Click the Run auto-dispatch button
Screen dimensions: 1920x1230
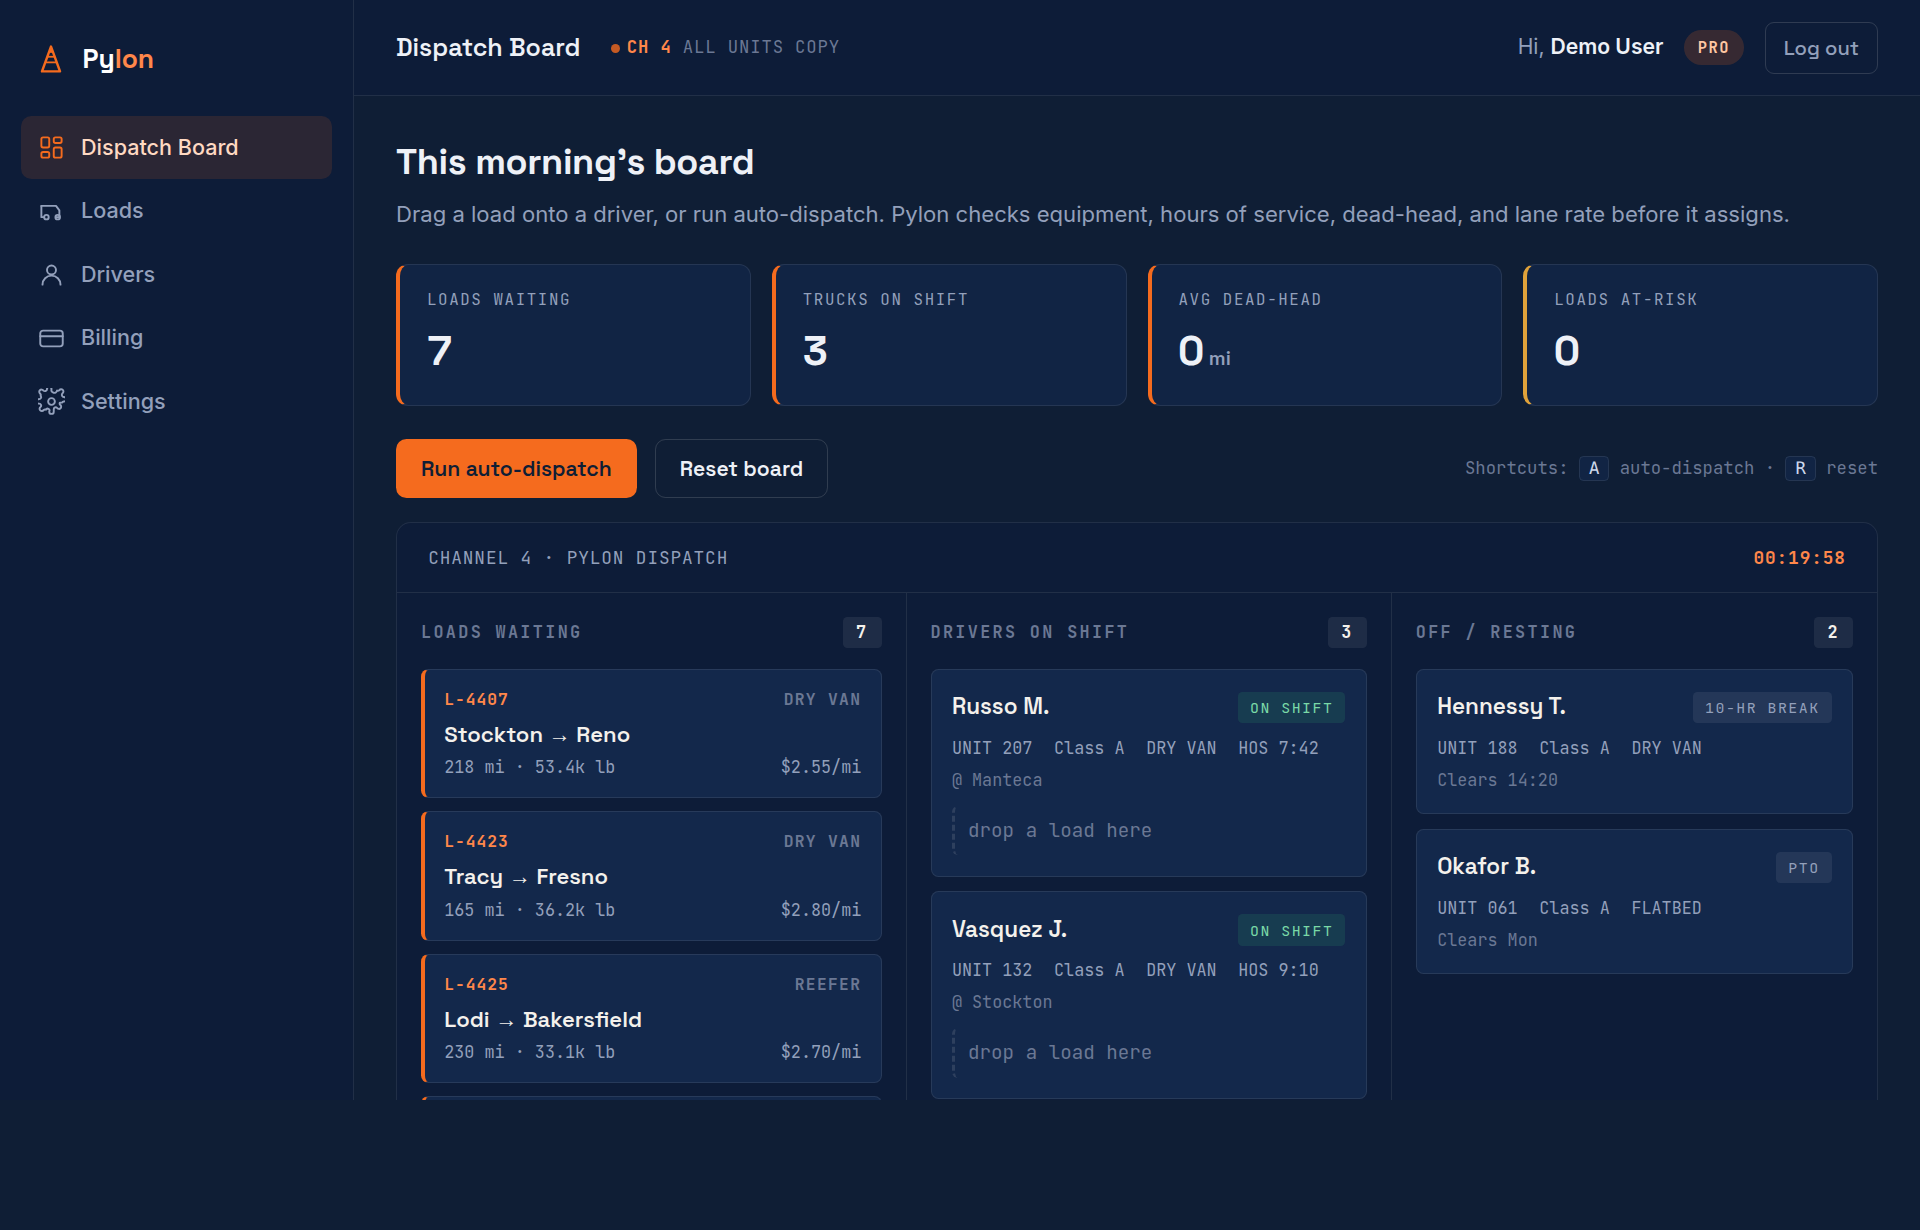(516, 468)
